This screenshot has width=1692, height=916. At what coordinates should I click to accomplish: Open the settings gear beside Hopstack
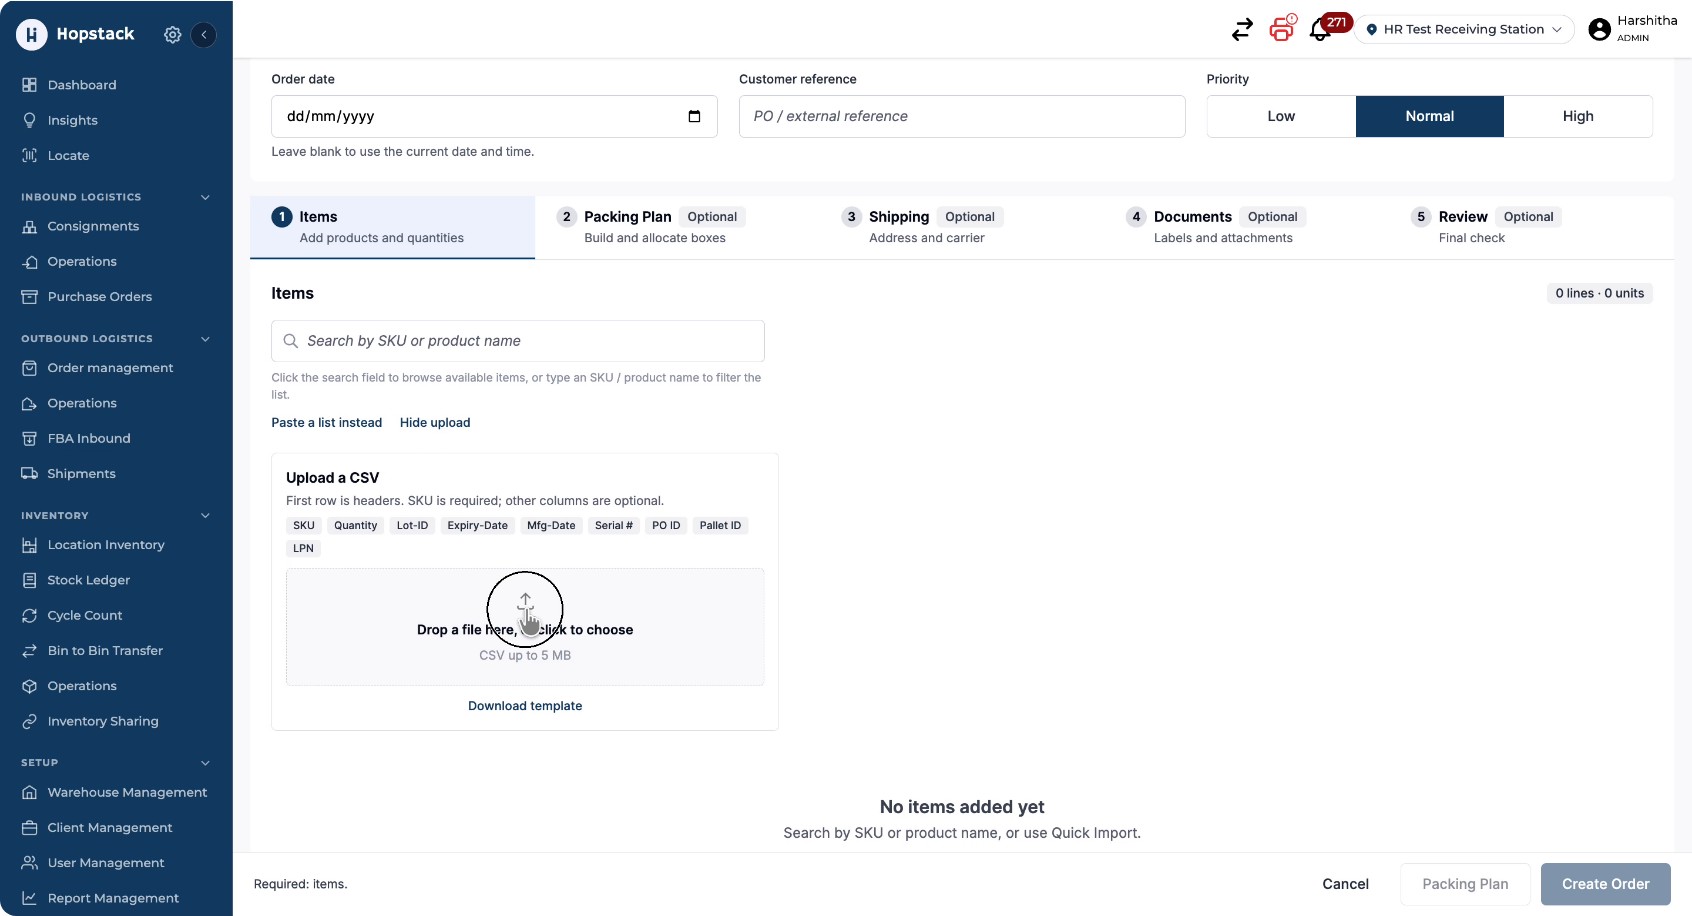click(172, 35)
